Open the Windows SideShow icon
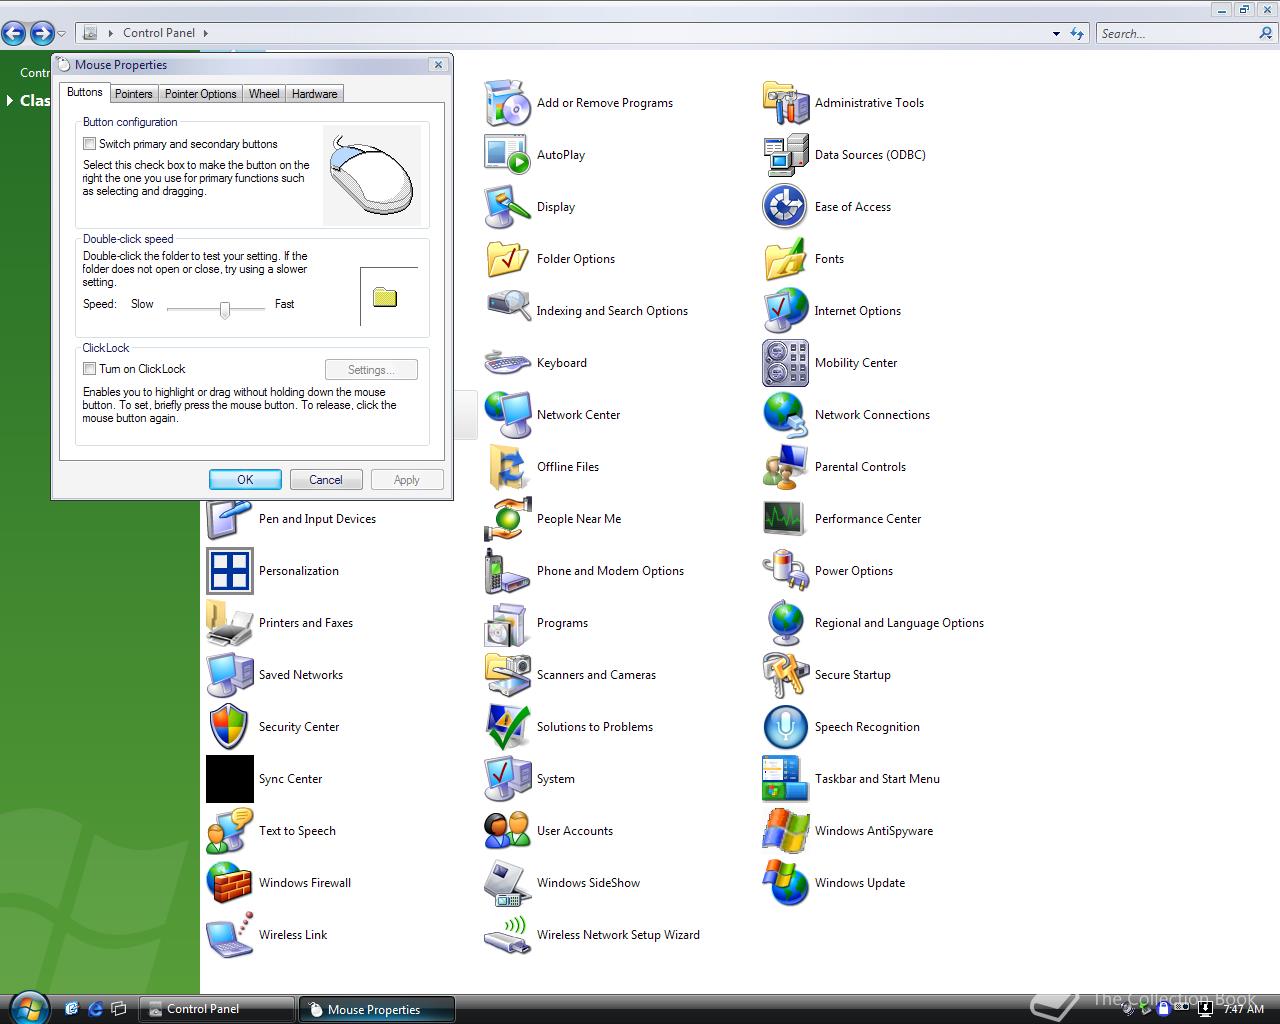The width and height of the screenshot is (1280, 1024). [x=508, y=883]
